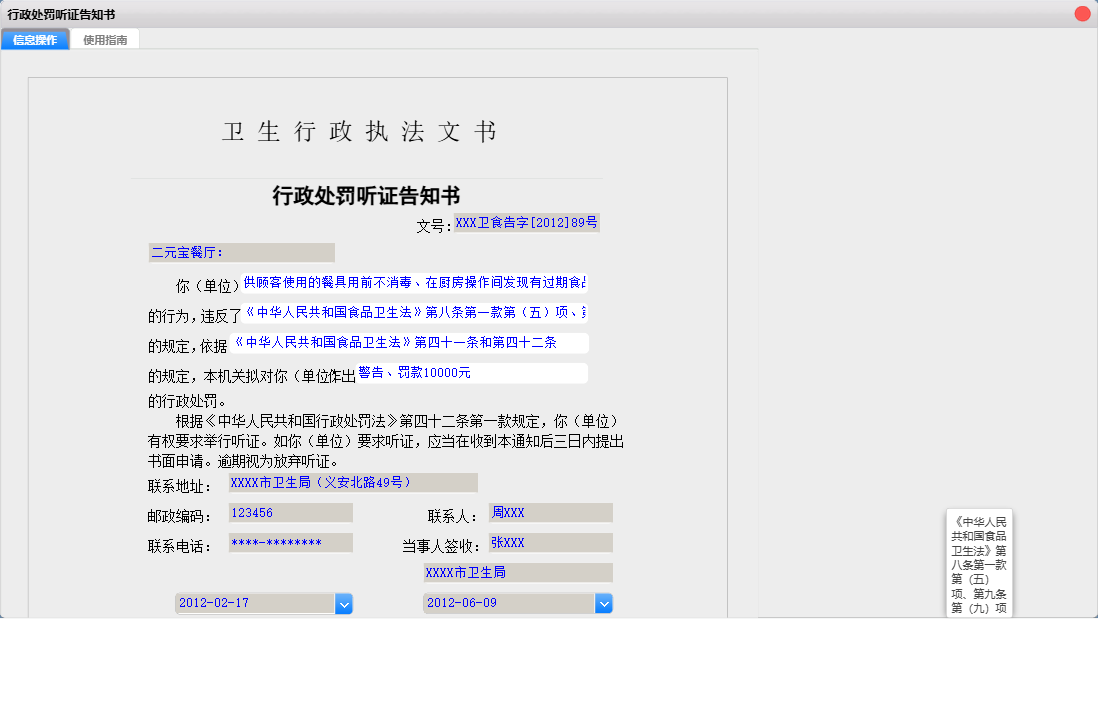
Task: Click the masked 联系电话 phone field
Action: pyautogui.click(x=290, y=542)
